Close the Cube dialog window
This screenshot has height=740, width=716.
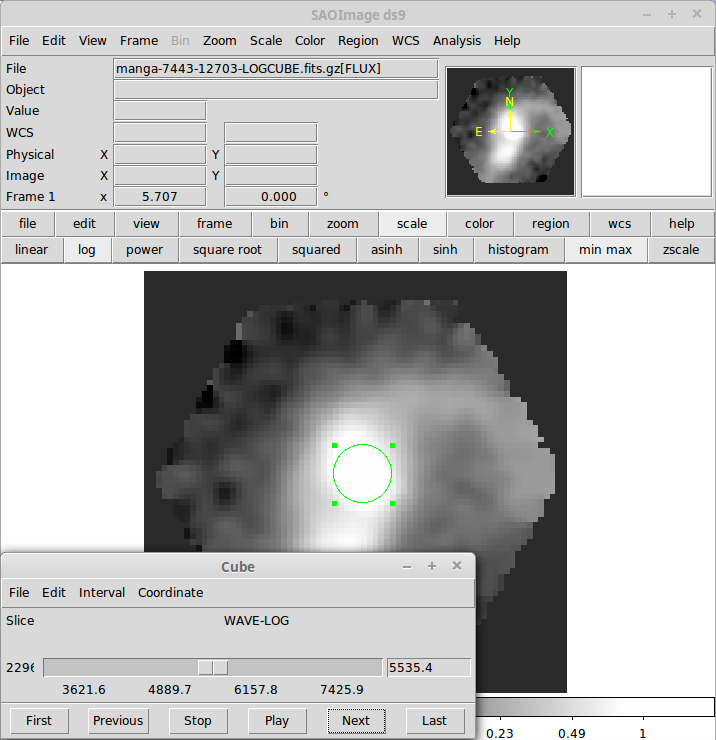click(457, 566)
